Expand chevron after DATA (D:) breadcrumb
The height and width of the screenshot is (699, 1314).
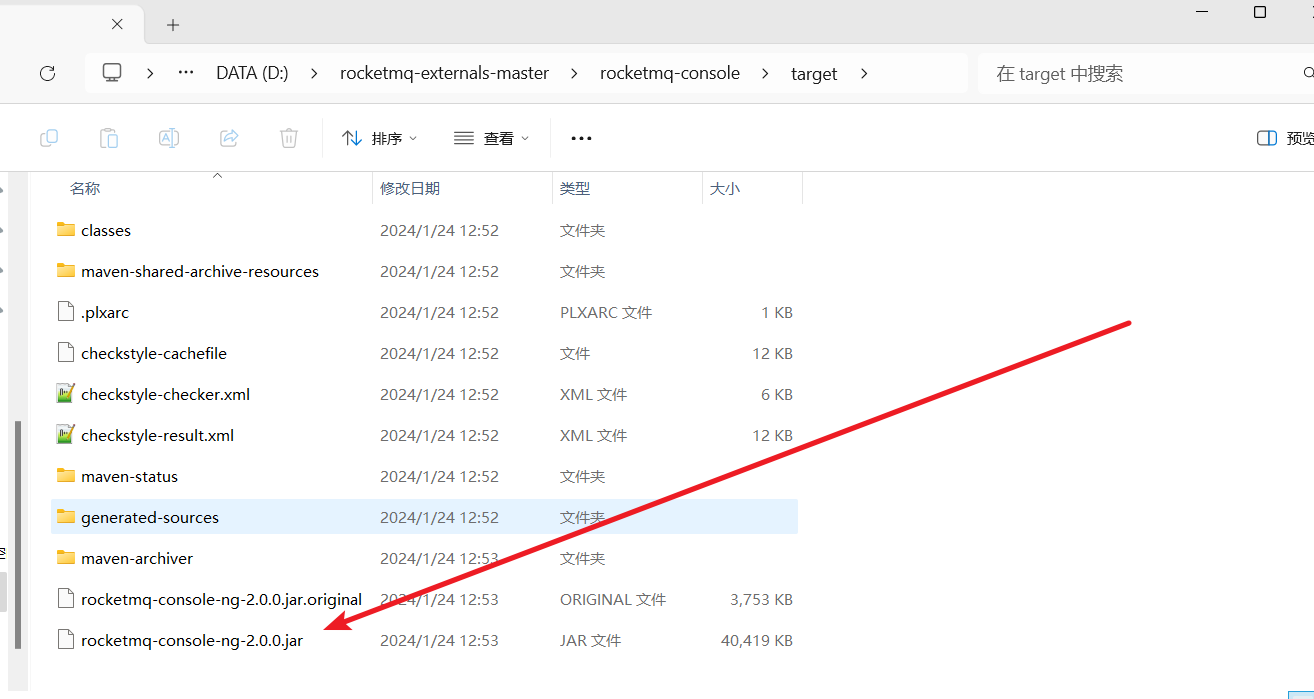(314, 73)
